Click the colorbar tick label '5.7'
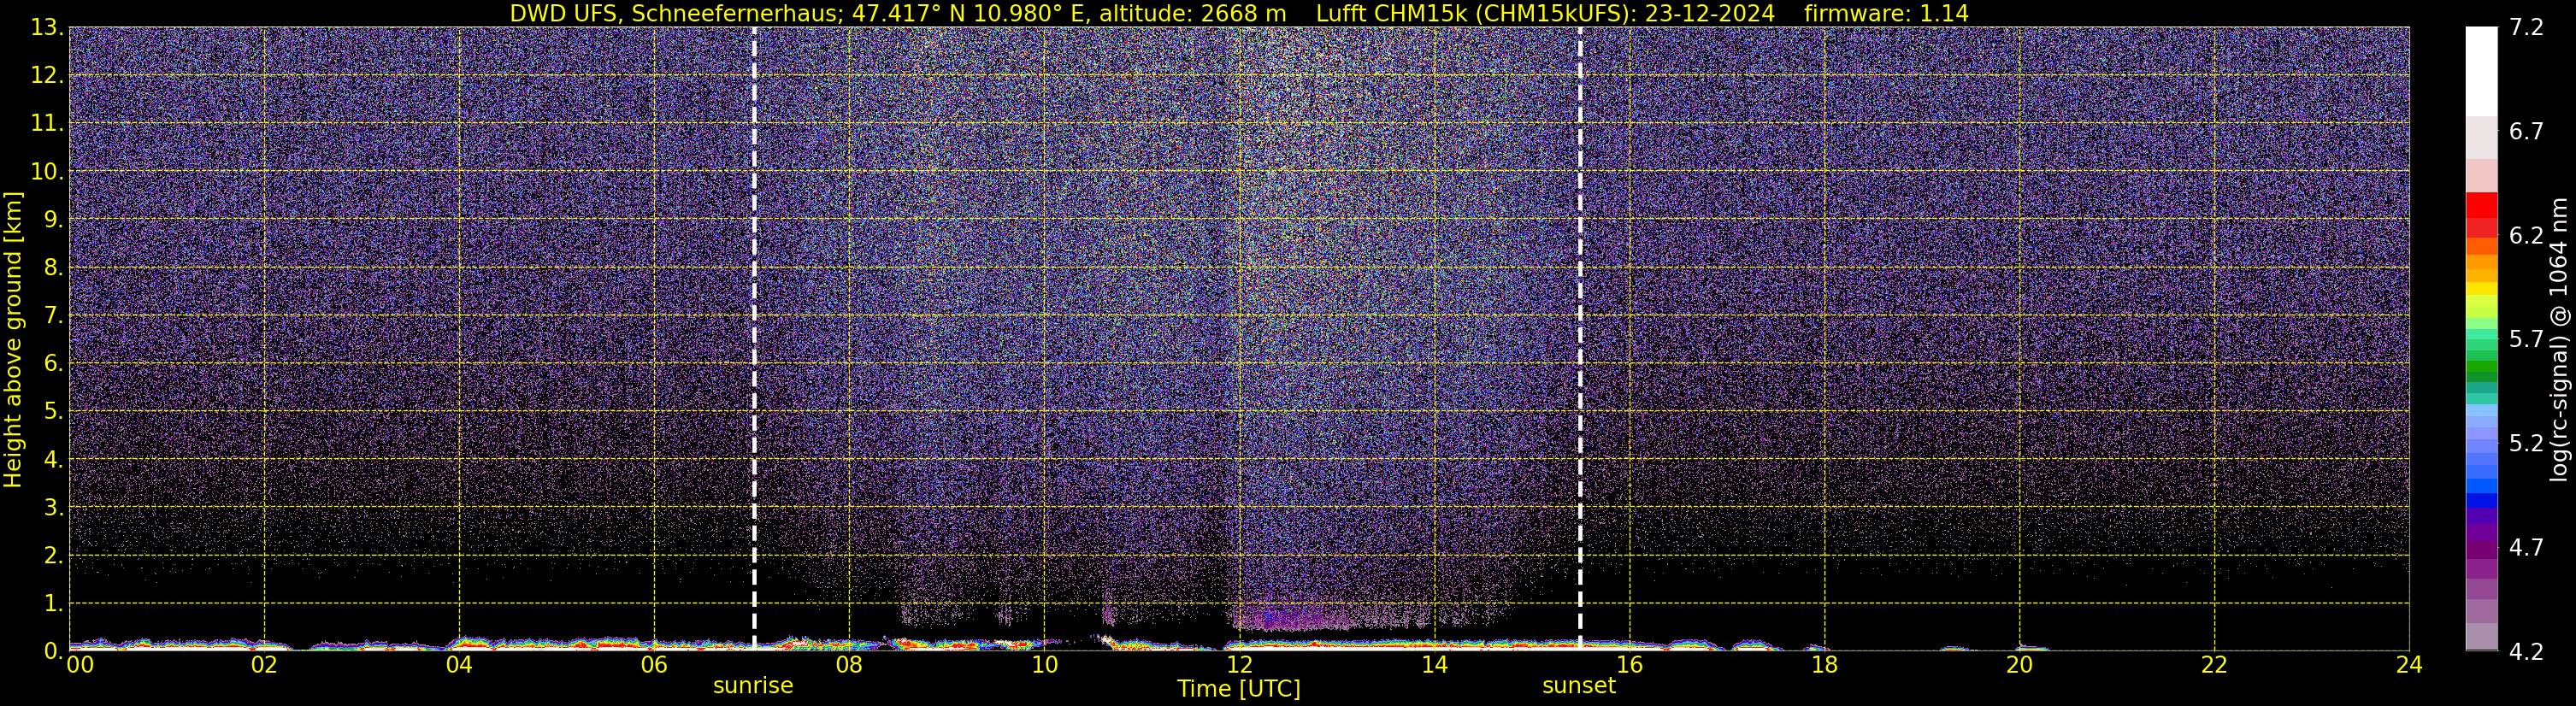 click(2526, 339)
